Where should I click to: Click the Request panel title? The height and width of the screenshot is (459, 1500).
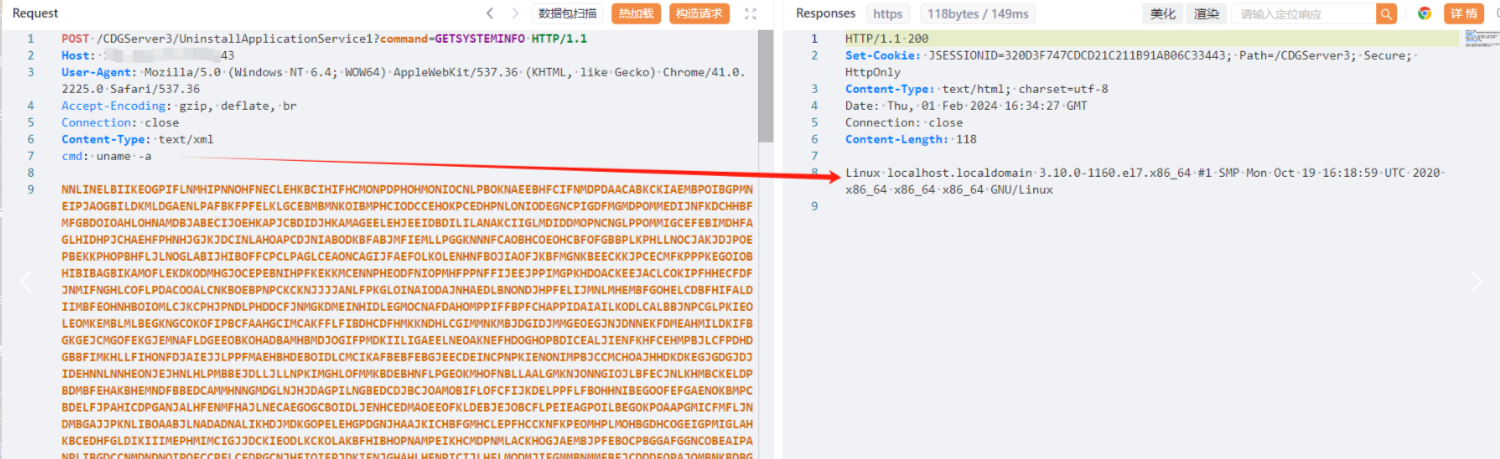coord(36,13)
